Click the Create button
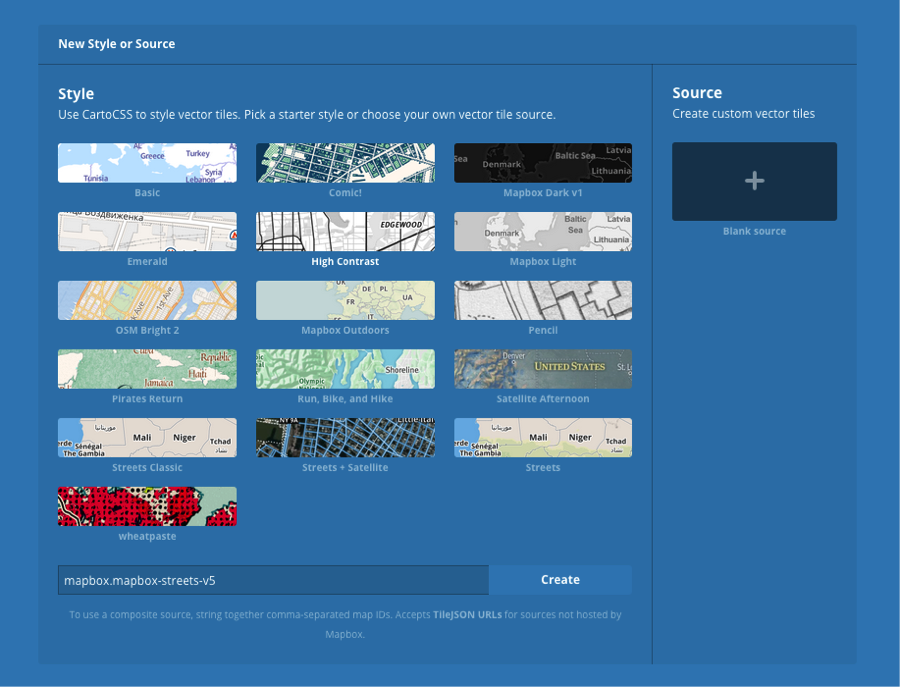 [x=560, y=580]
